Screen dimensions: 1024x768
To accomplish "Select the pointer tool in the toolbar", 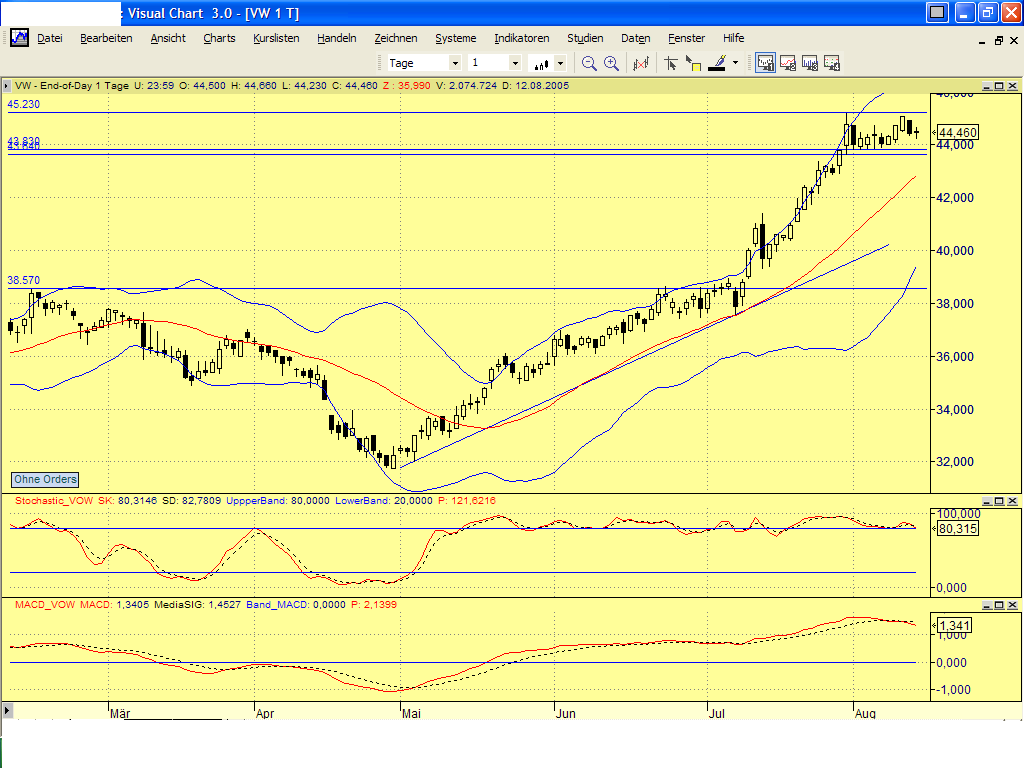I will pos(671,62).
